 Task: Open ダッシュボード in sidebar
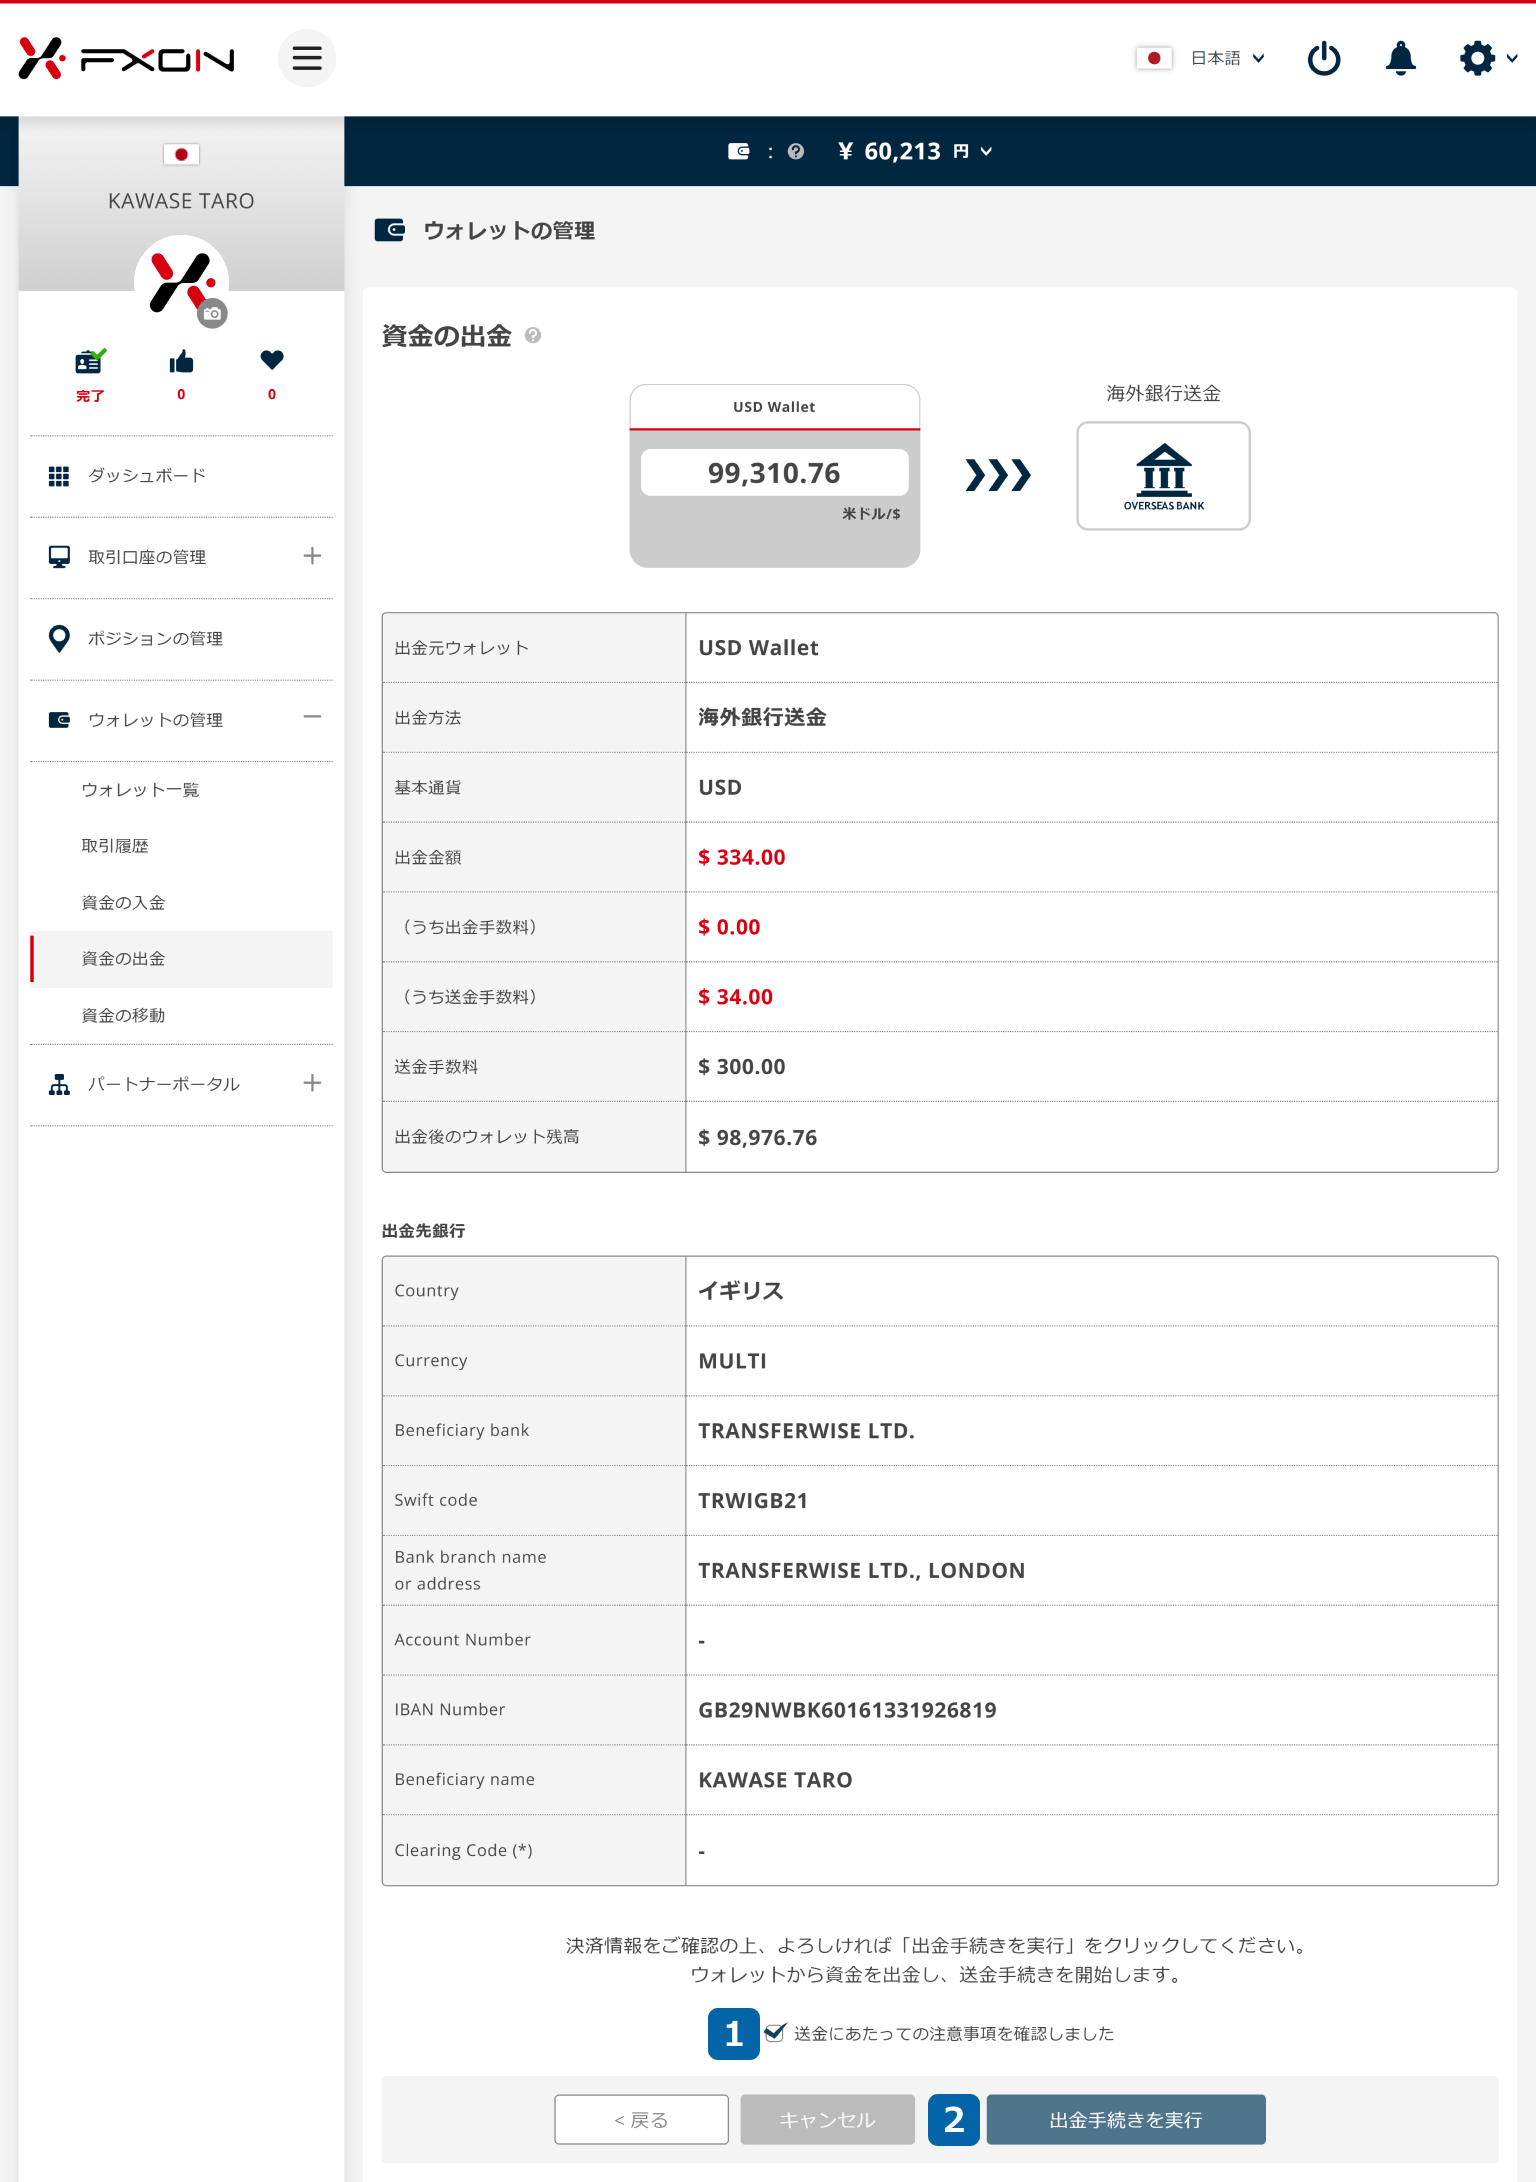(147, 476)
